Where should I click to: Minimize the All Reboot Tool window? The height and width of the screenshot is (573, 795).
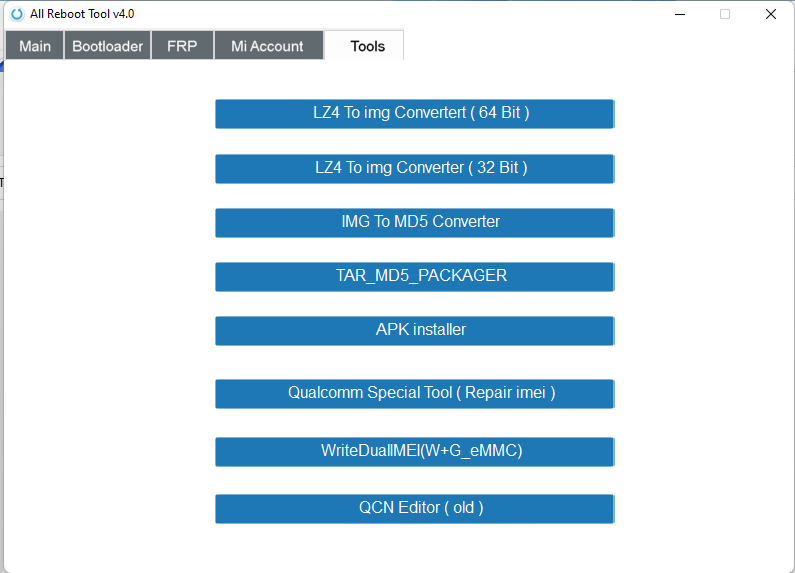click(680, 14)
